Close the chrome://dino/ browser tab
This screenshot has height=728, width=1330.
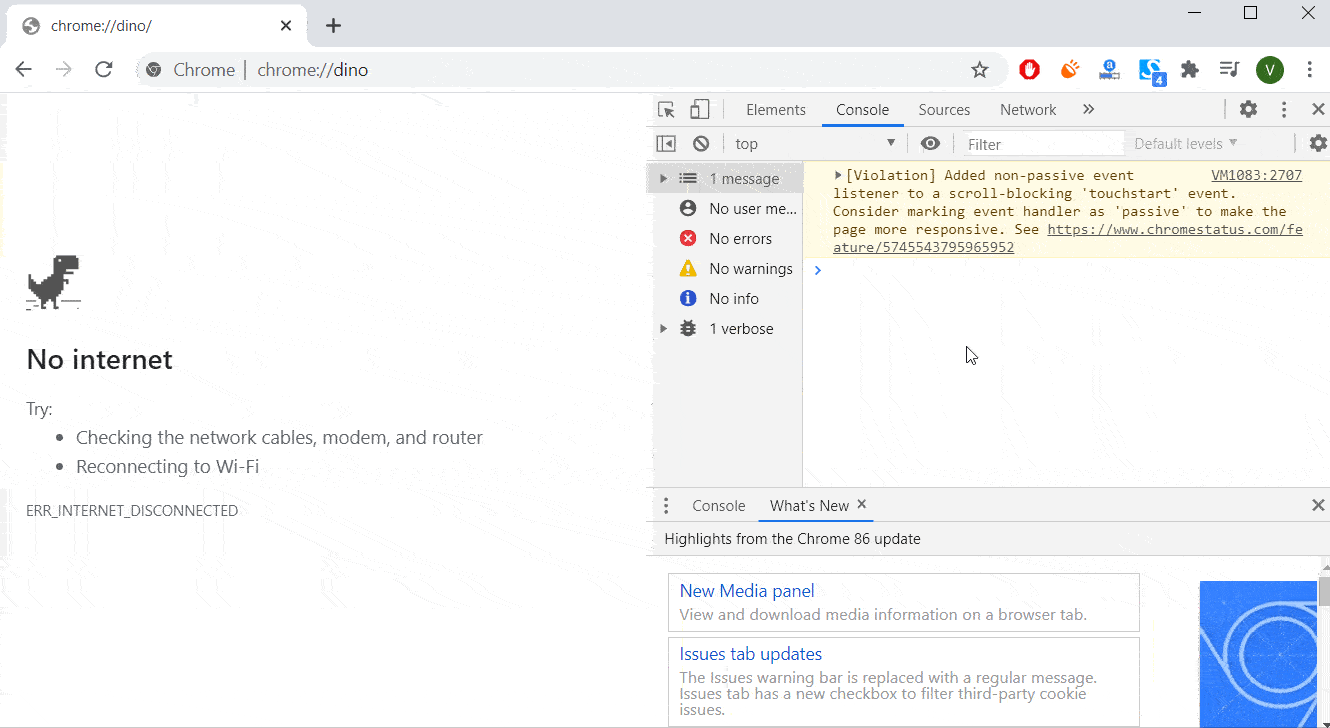(286, 26)
